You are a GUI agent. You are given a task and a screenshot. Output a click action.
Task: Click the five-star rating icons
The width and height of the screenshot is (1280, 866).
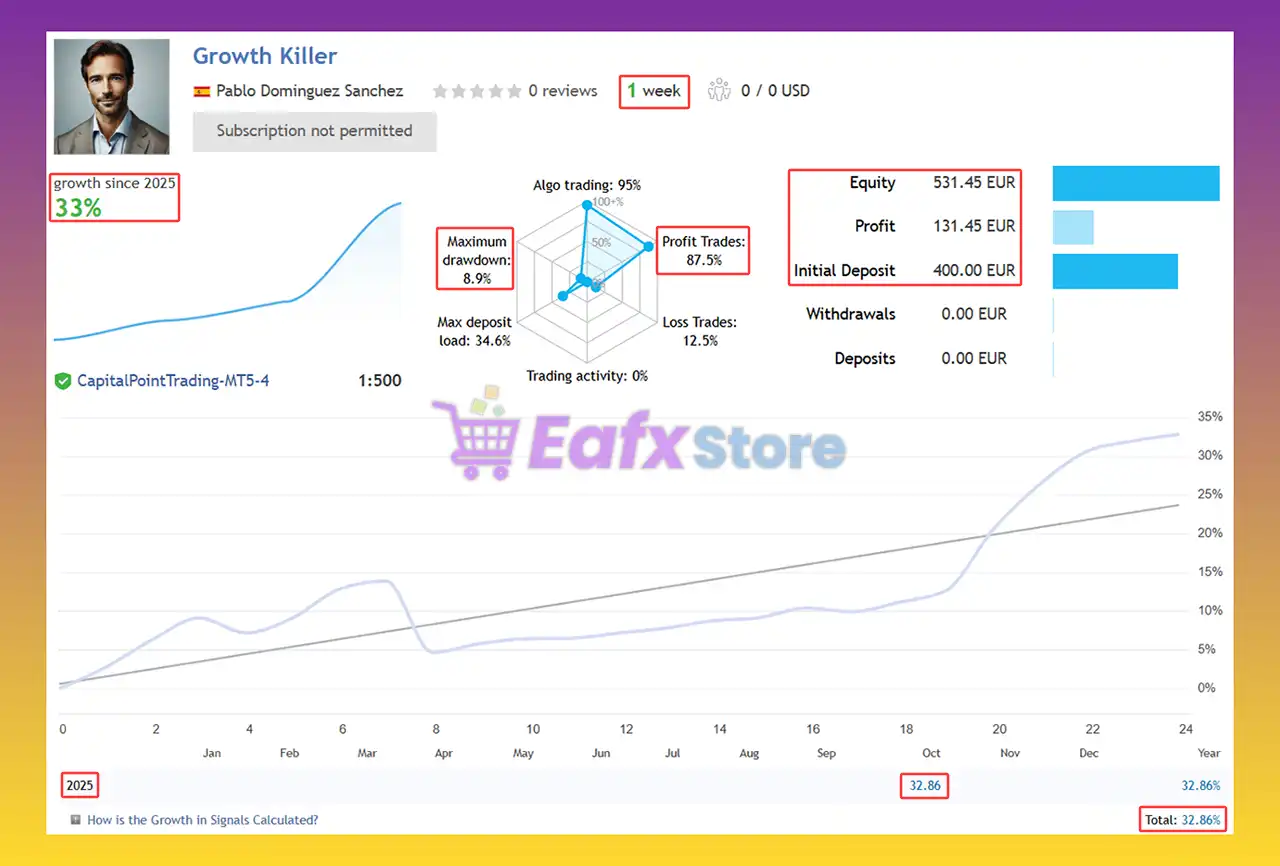coord(476,91)
